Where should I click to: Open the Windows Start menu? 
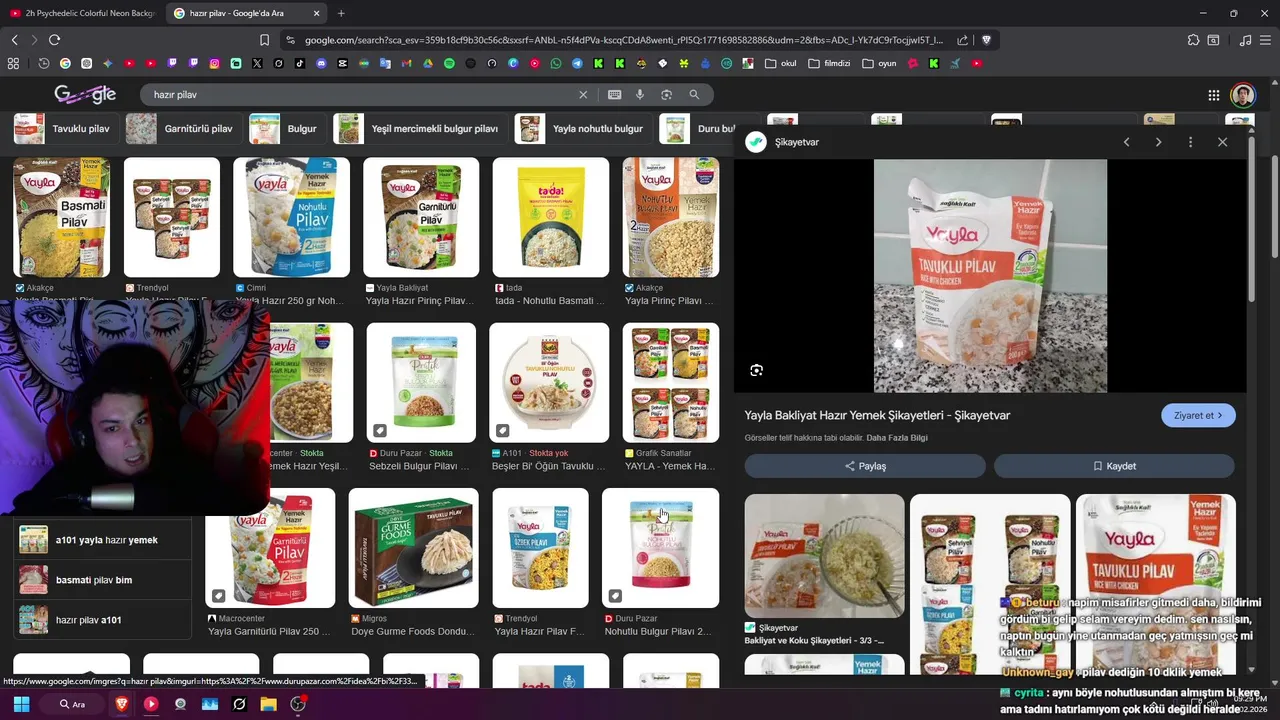21,704
